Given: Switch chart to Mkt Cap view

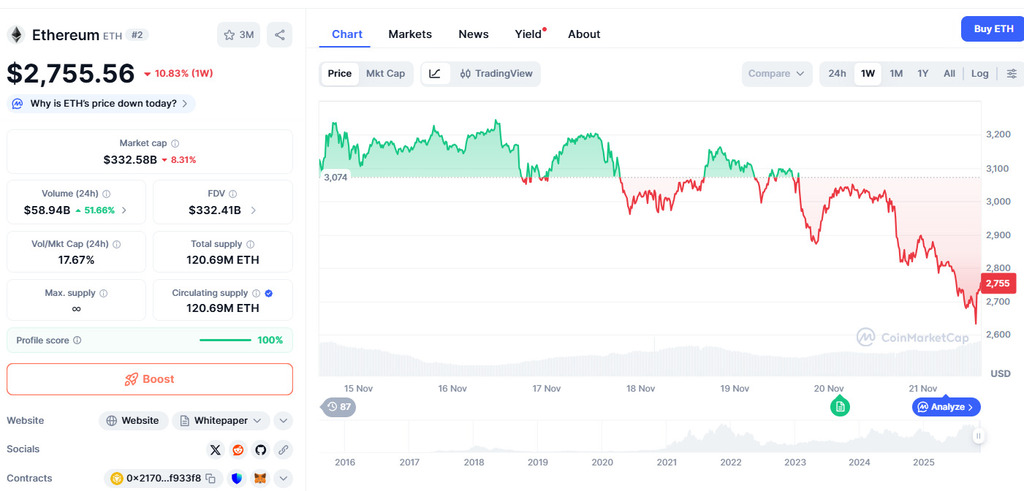Looking at the screenshot, I should (x=385, y=73).
